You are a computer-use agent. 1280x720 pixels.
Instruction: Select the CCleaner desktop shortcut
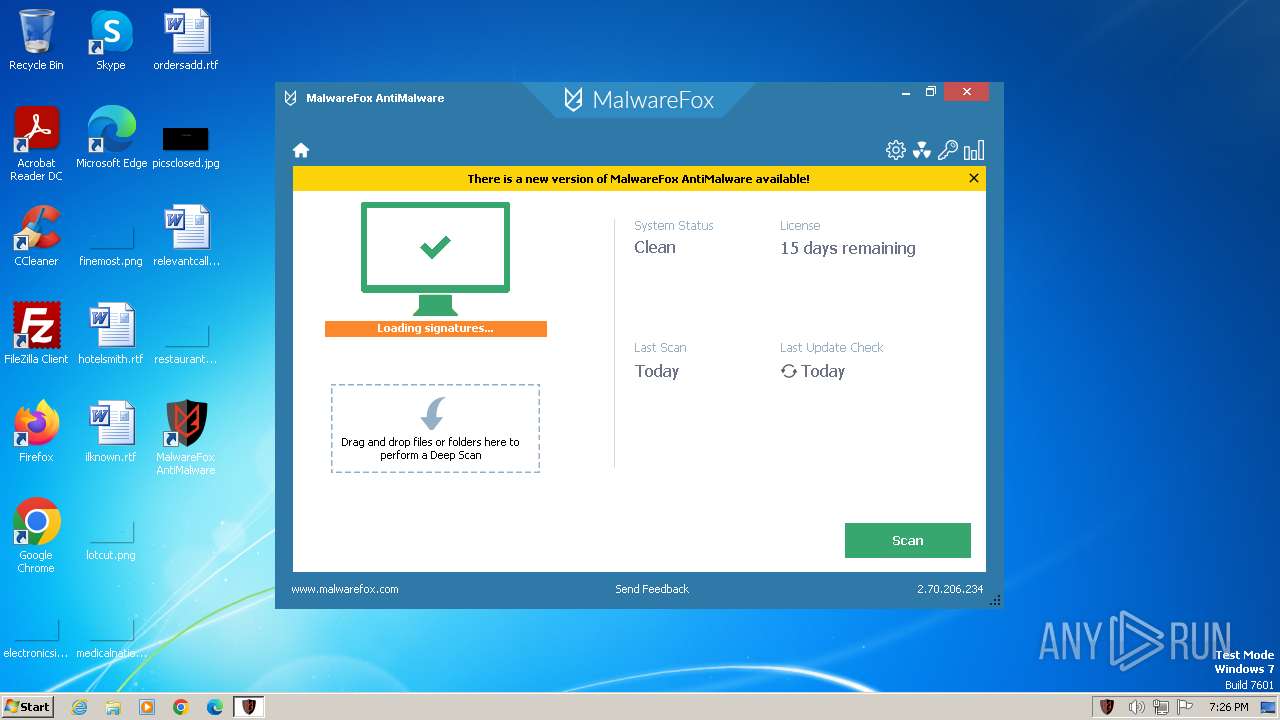click(36, 236)
